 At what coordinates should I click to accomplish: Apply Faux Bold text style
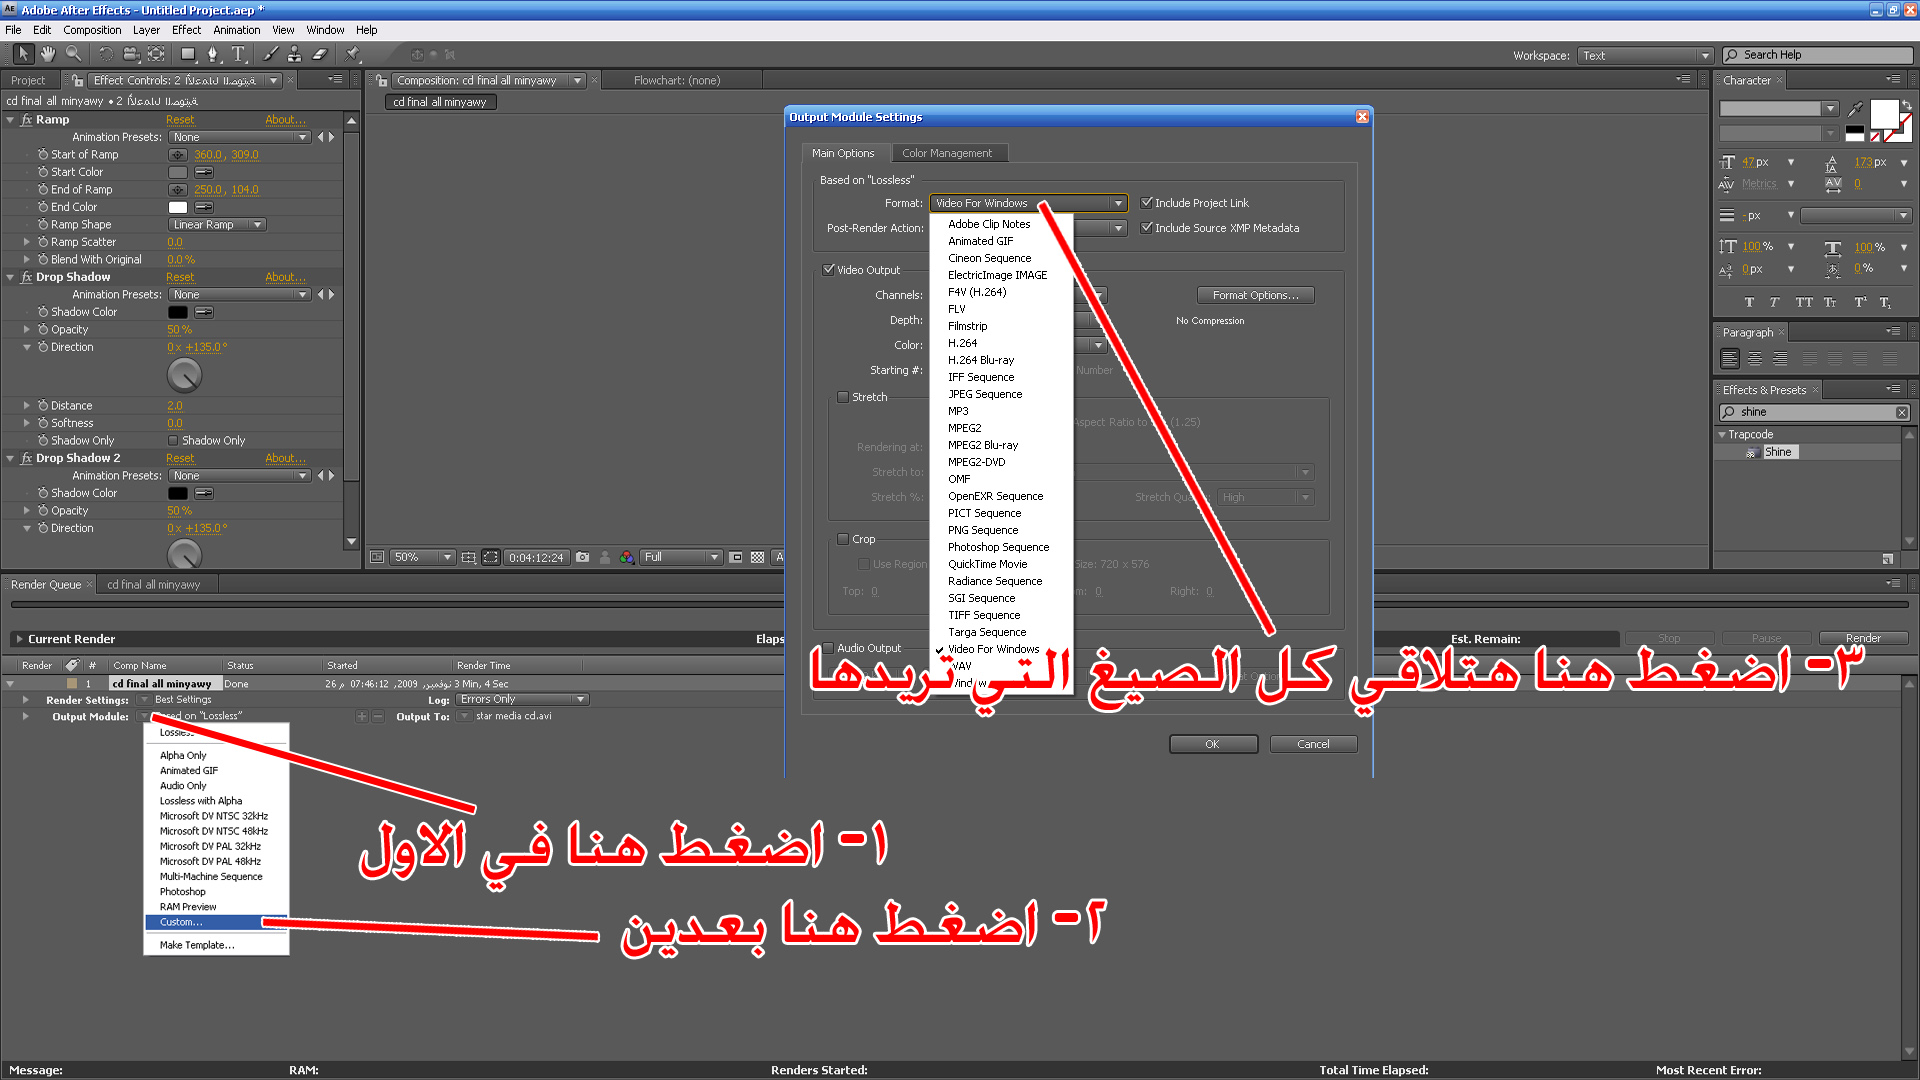(x=1749, y=302)
